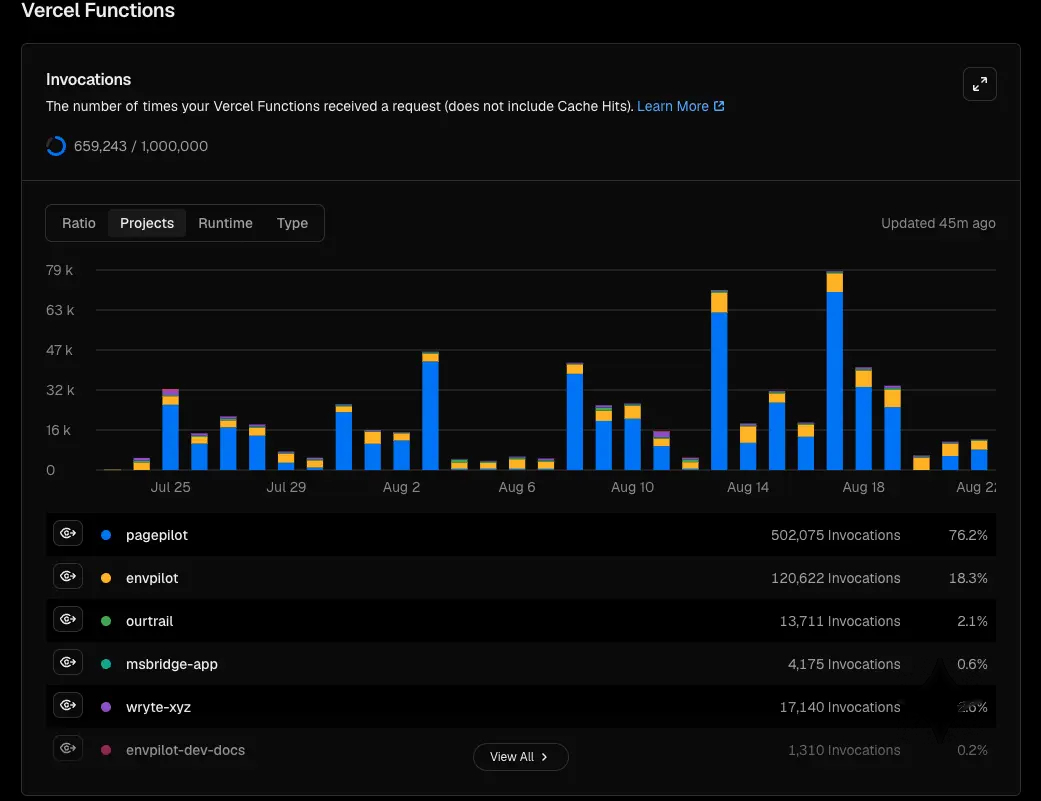Toggle visibility of envpilot series

68,577
